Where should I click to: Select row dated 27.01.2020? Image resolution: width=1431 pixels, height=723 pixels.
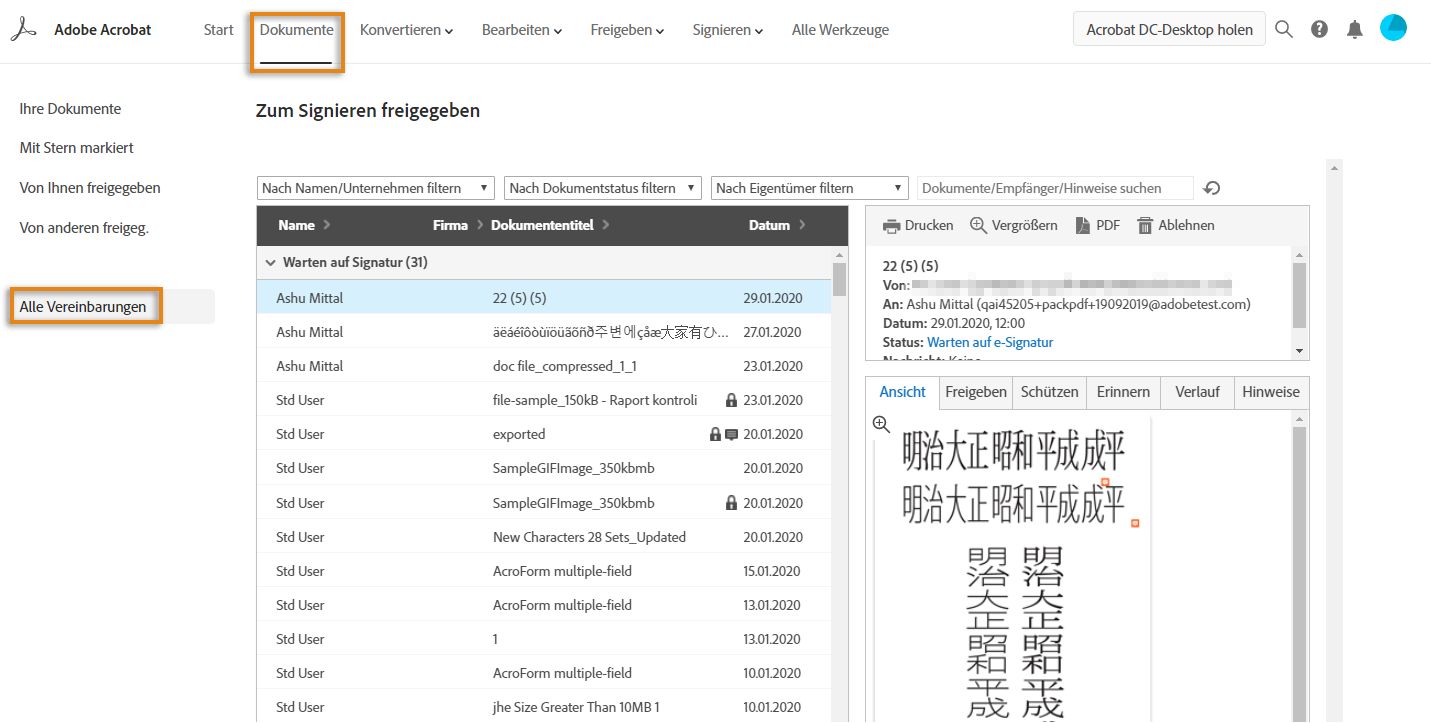544,332
